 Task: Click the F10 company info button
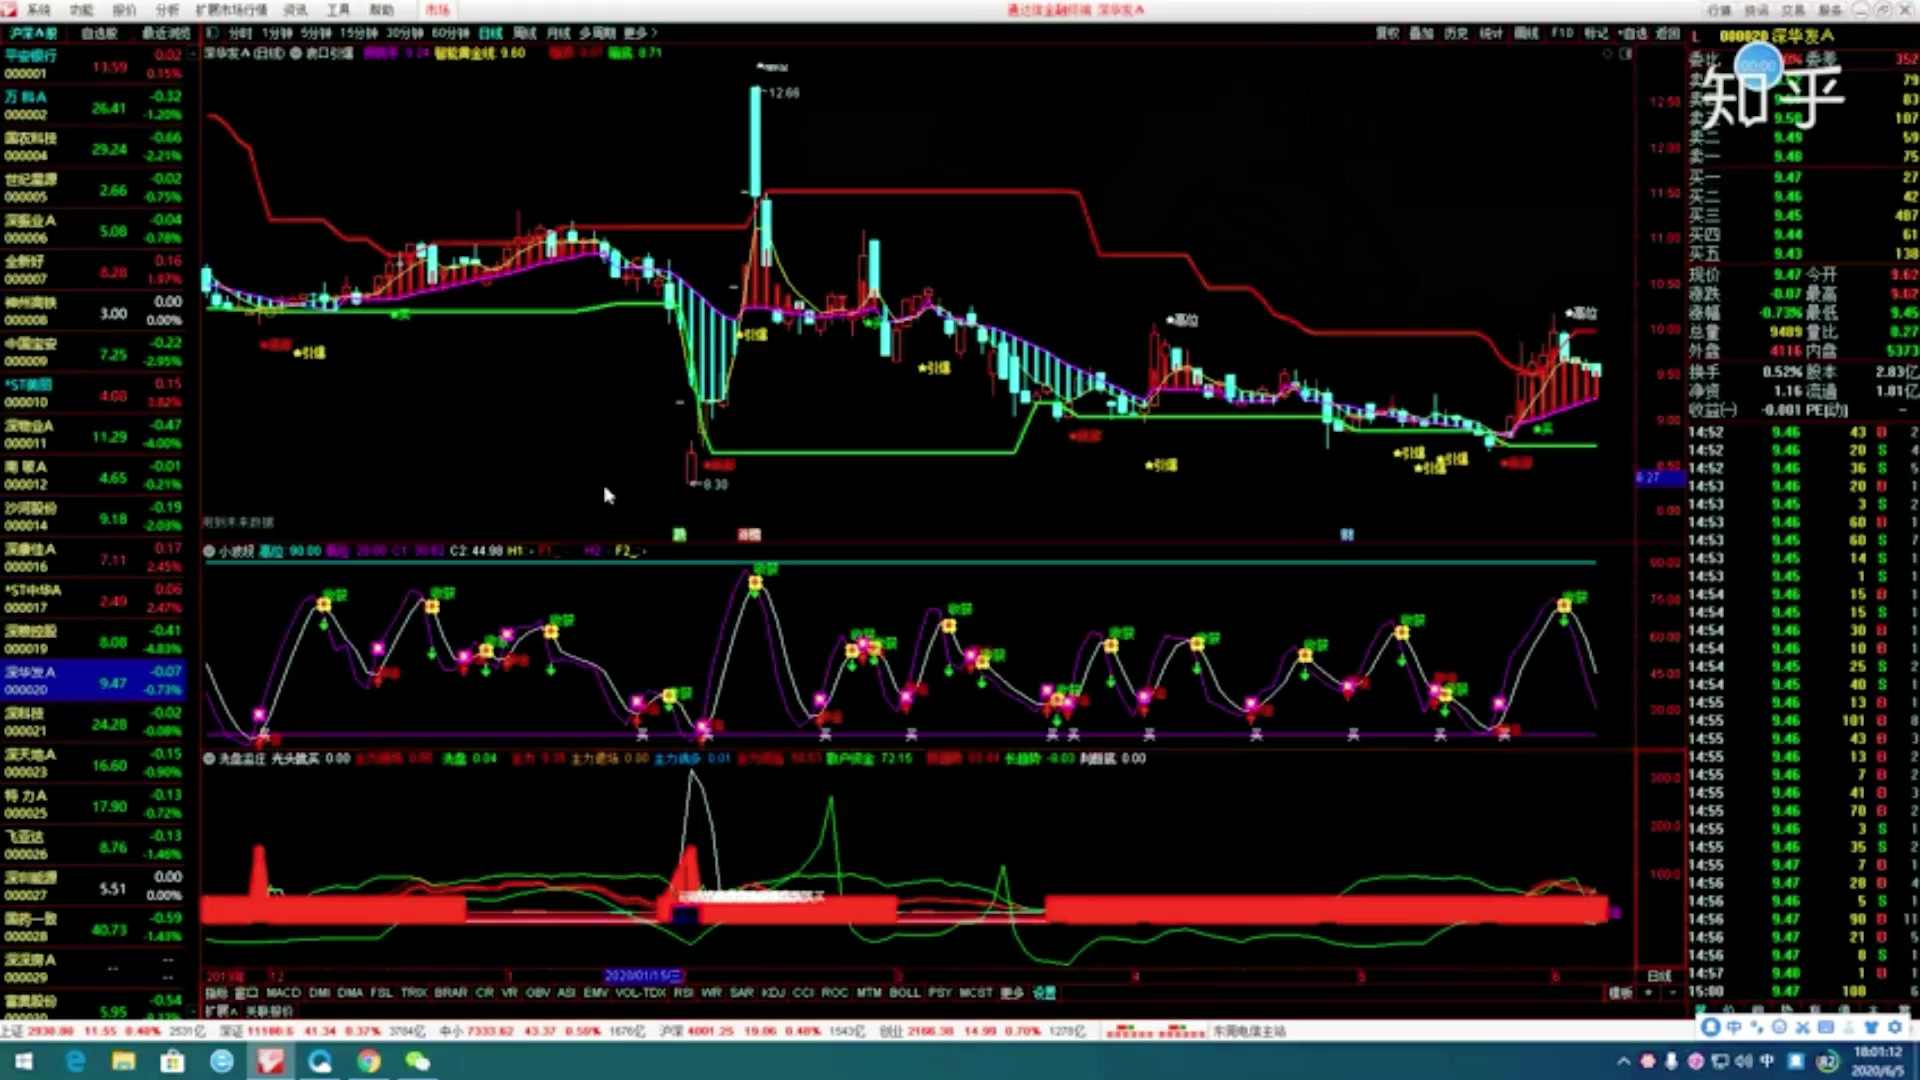pos(1562,33)
